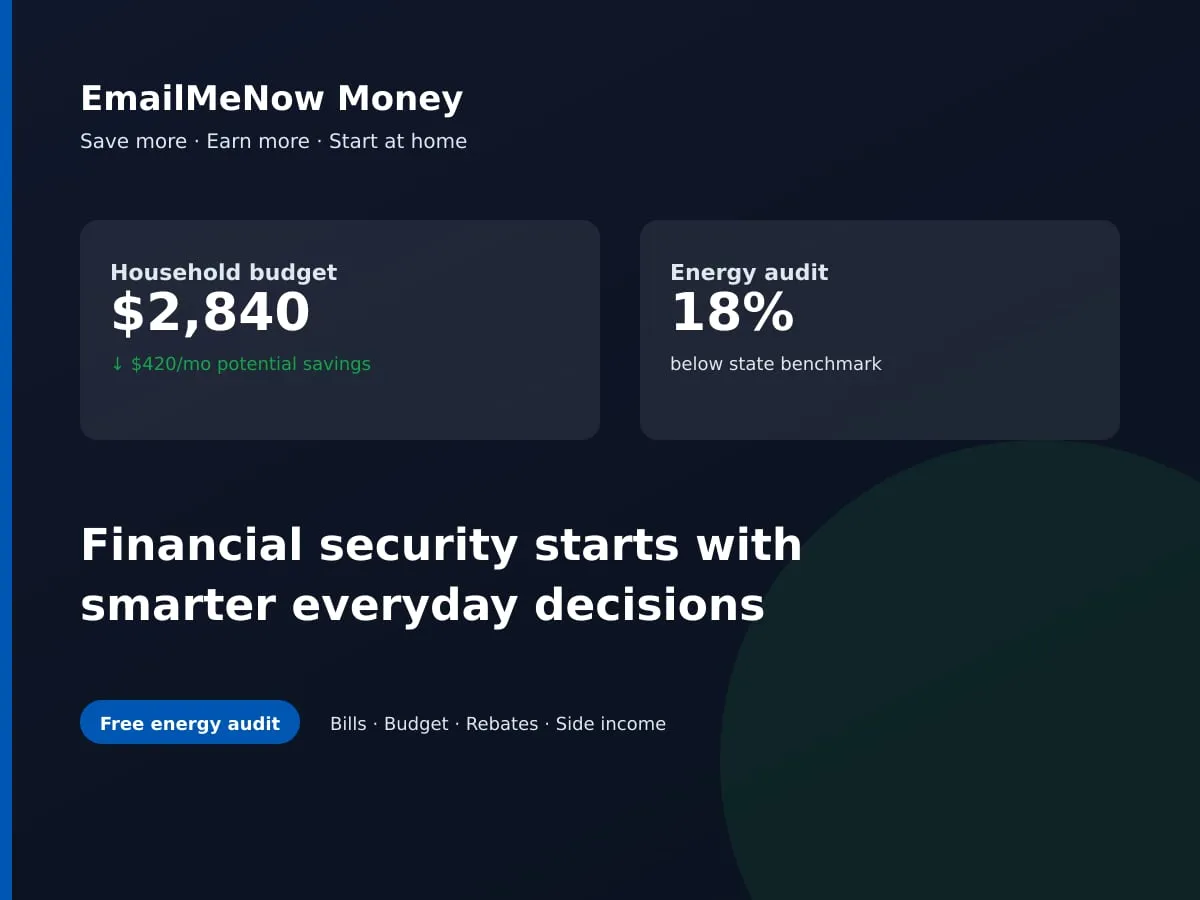Click the $2,840 budget amount

tap(210, 313)
